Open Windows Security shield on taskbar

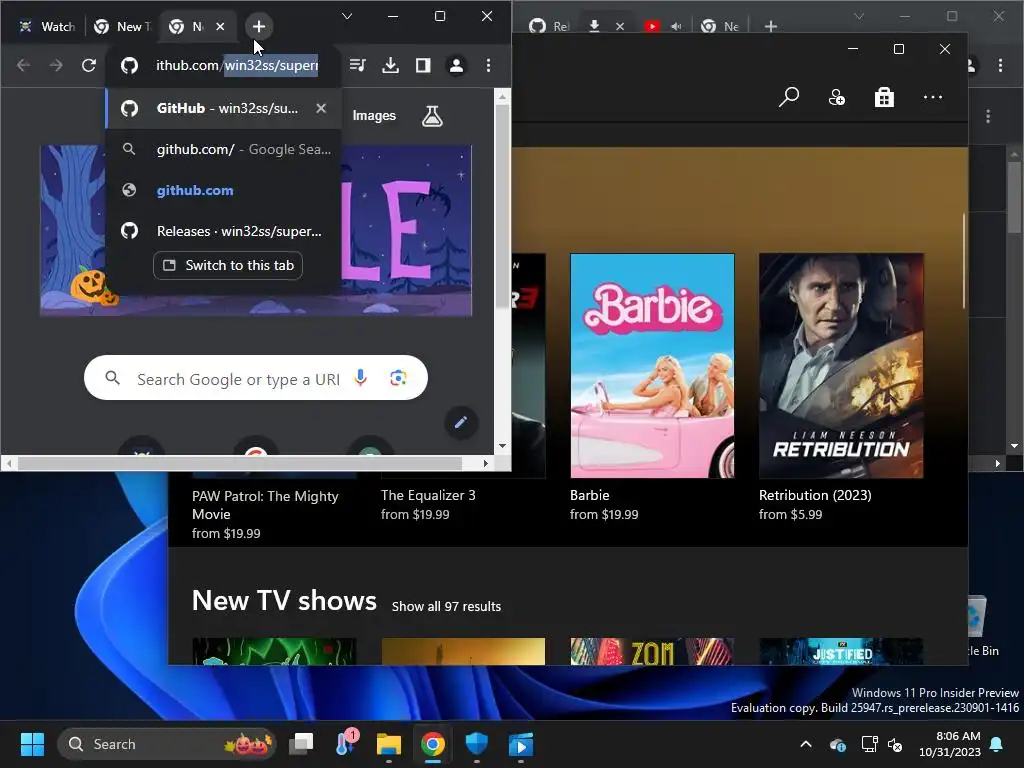477,744
